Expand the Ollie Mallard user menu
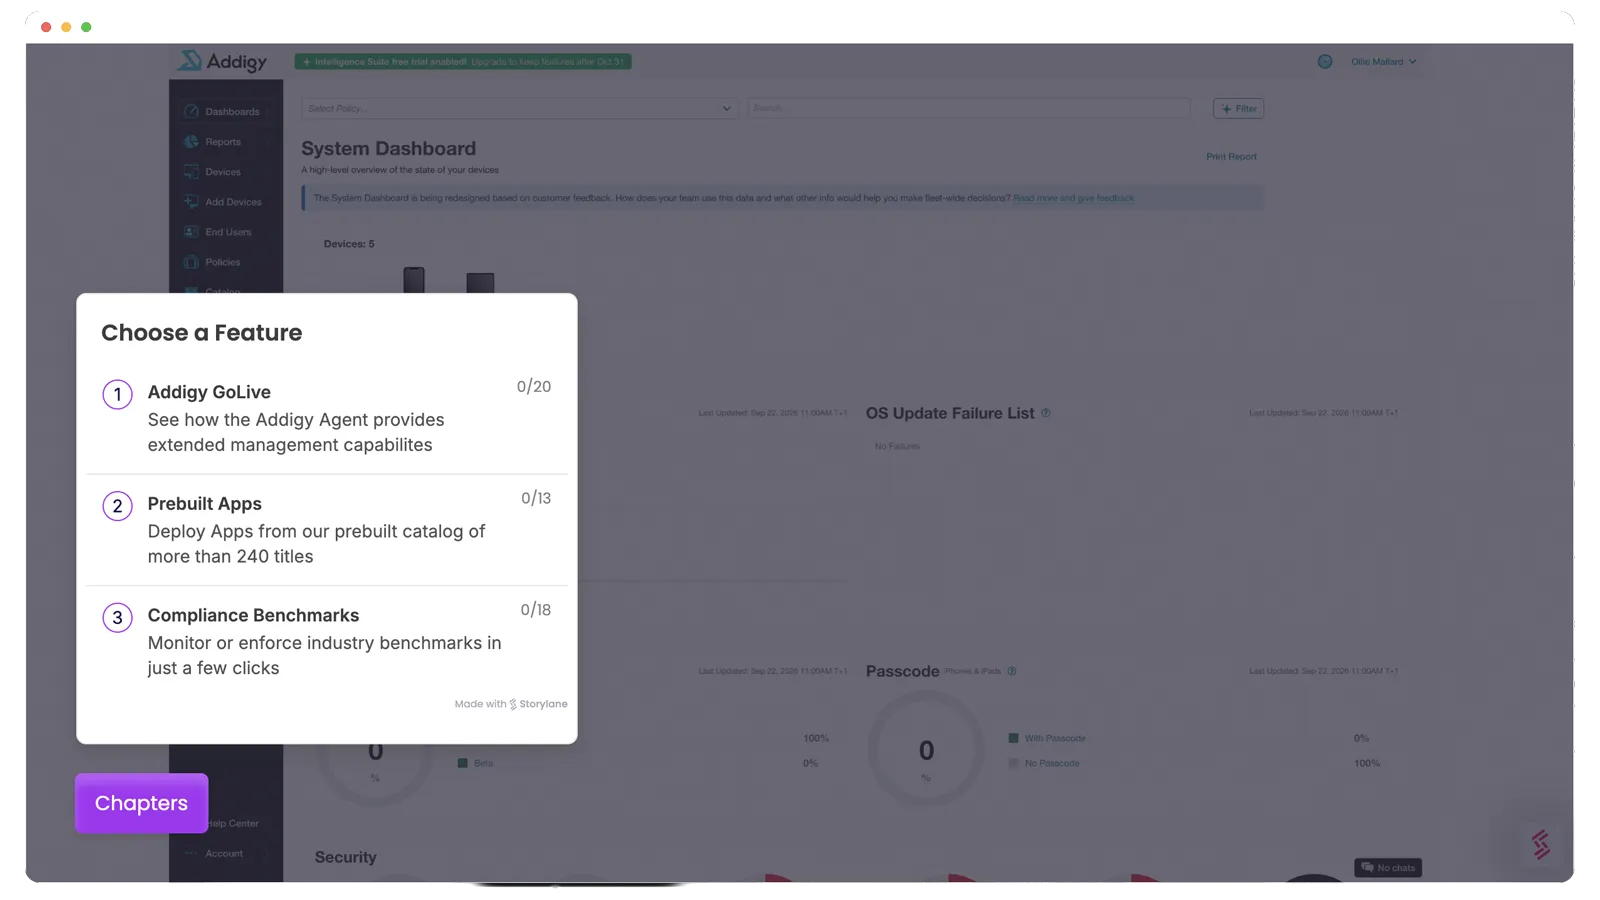The image size is (1600, 900). pos(1384,62)
